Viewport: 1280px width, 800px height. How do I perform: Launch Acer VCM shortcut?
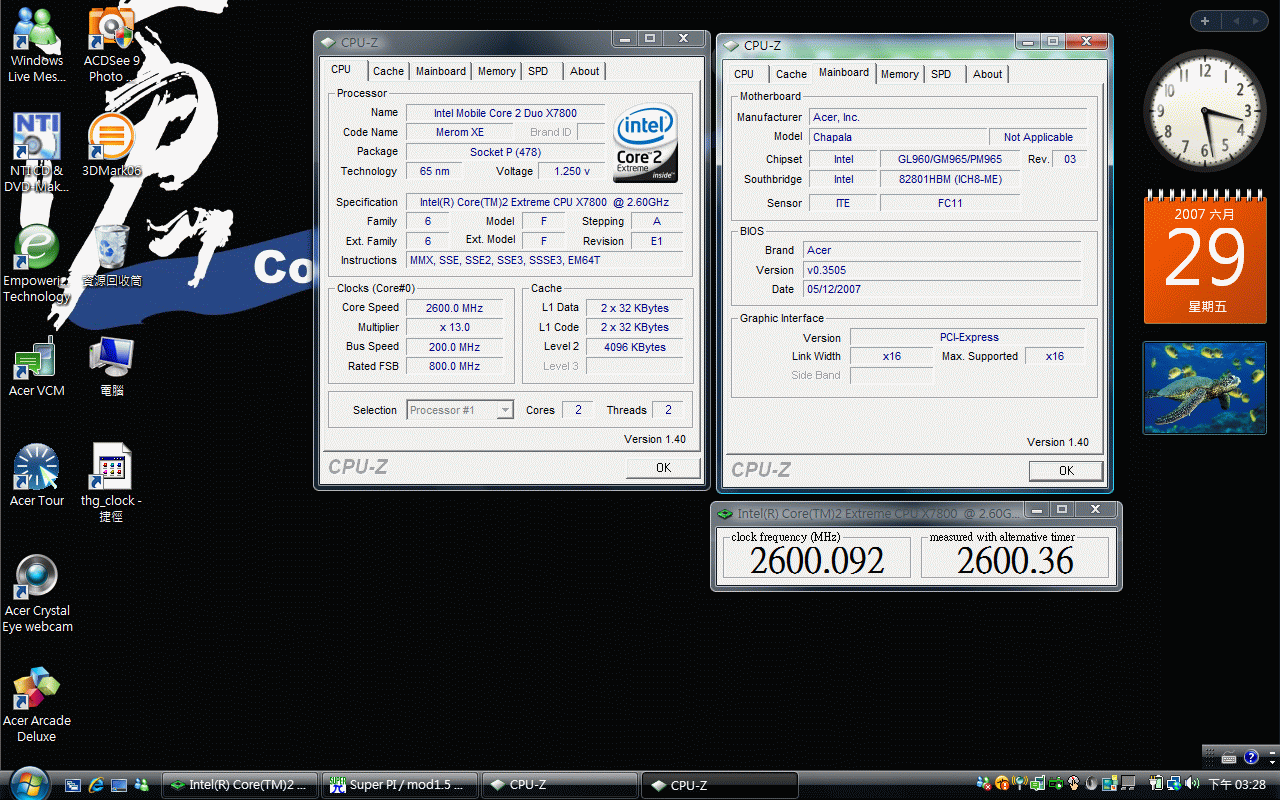tap(36, 366)
